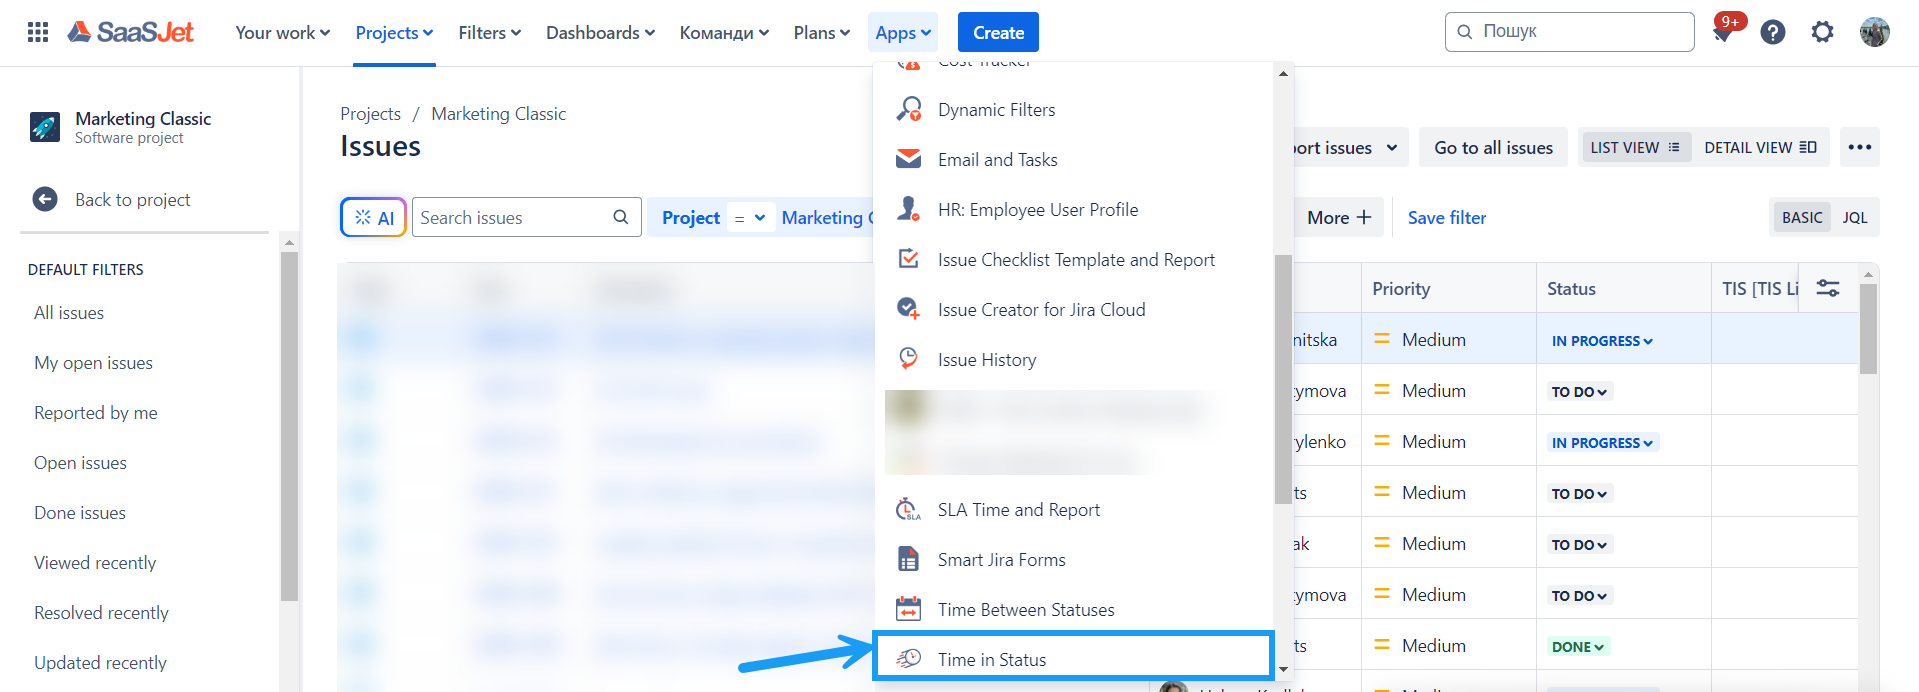Switch to DETAIL VIEW
1919x692 pixels.
click(x=1760, y=147)
